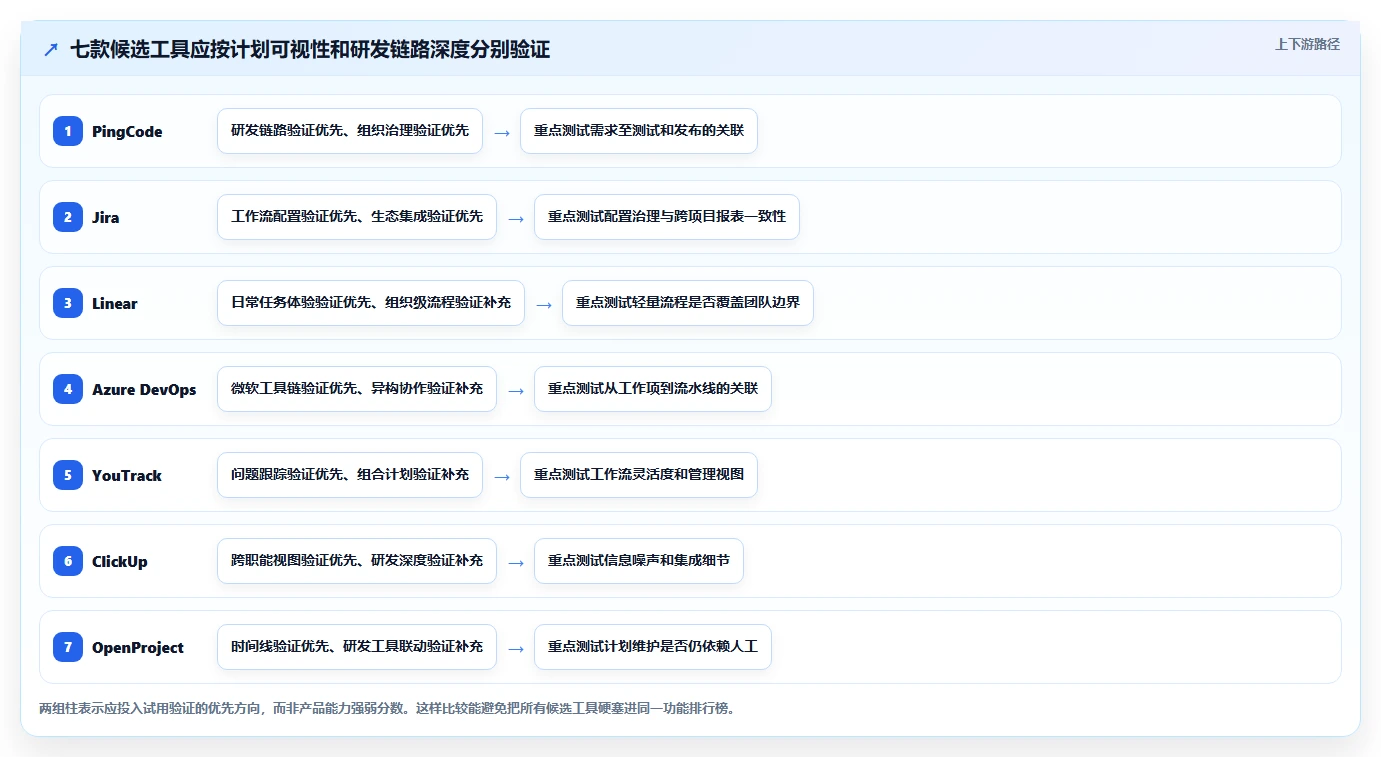Select the Linear tool name

115,304
